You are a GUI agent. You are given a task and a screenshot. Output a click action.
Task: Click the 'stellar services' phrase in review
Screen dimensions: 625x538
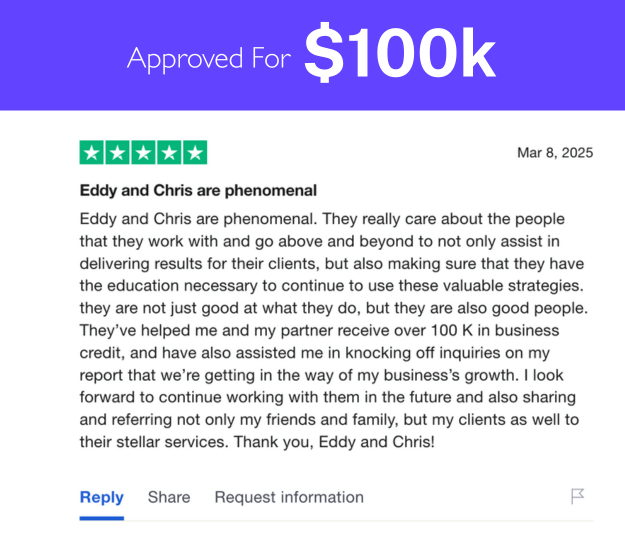[171, 442]
